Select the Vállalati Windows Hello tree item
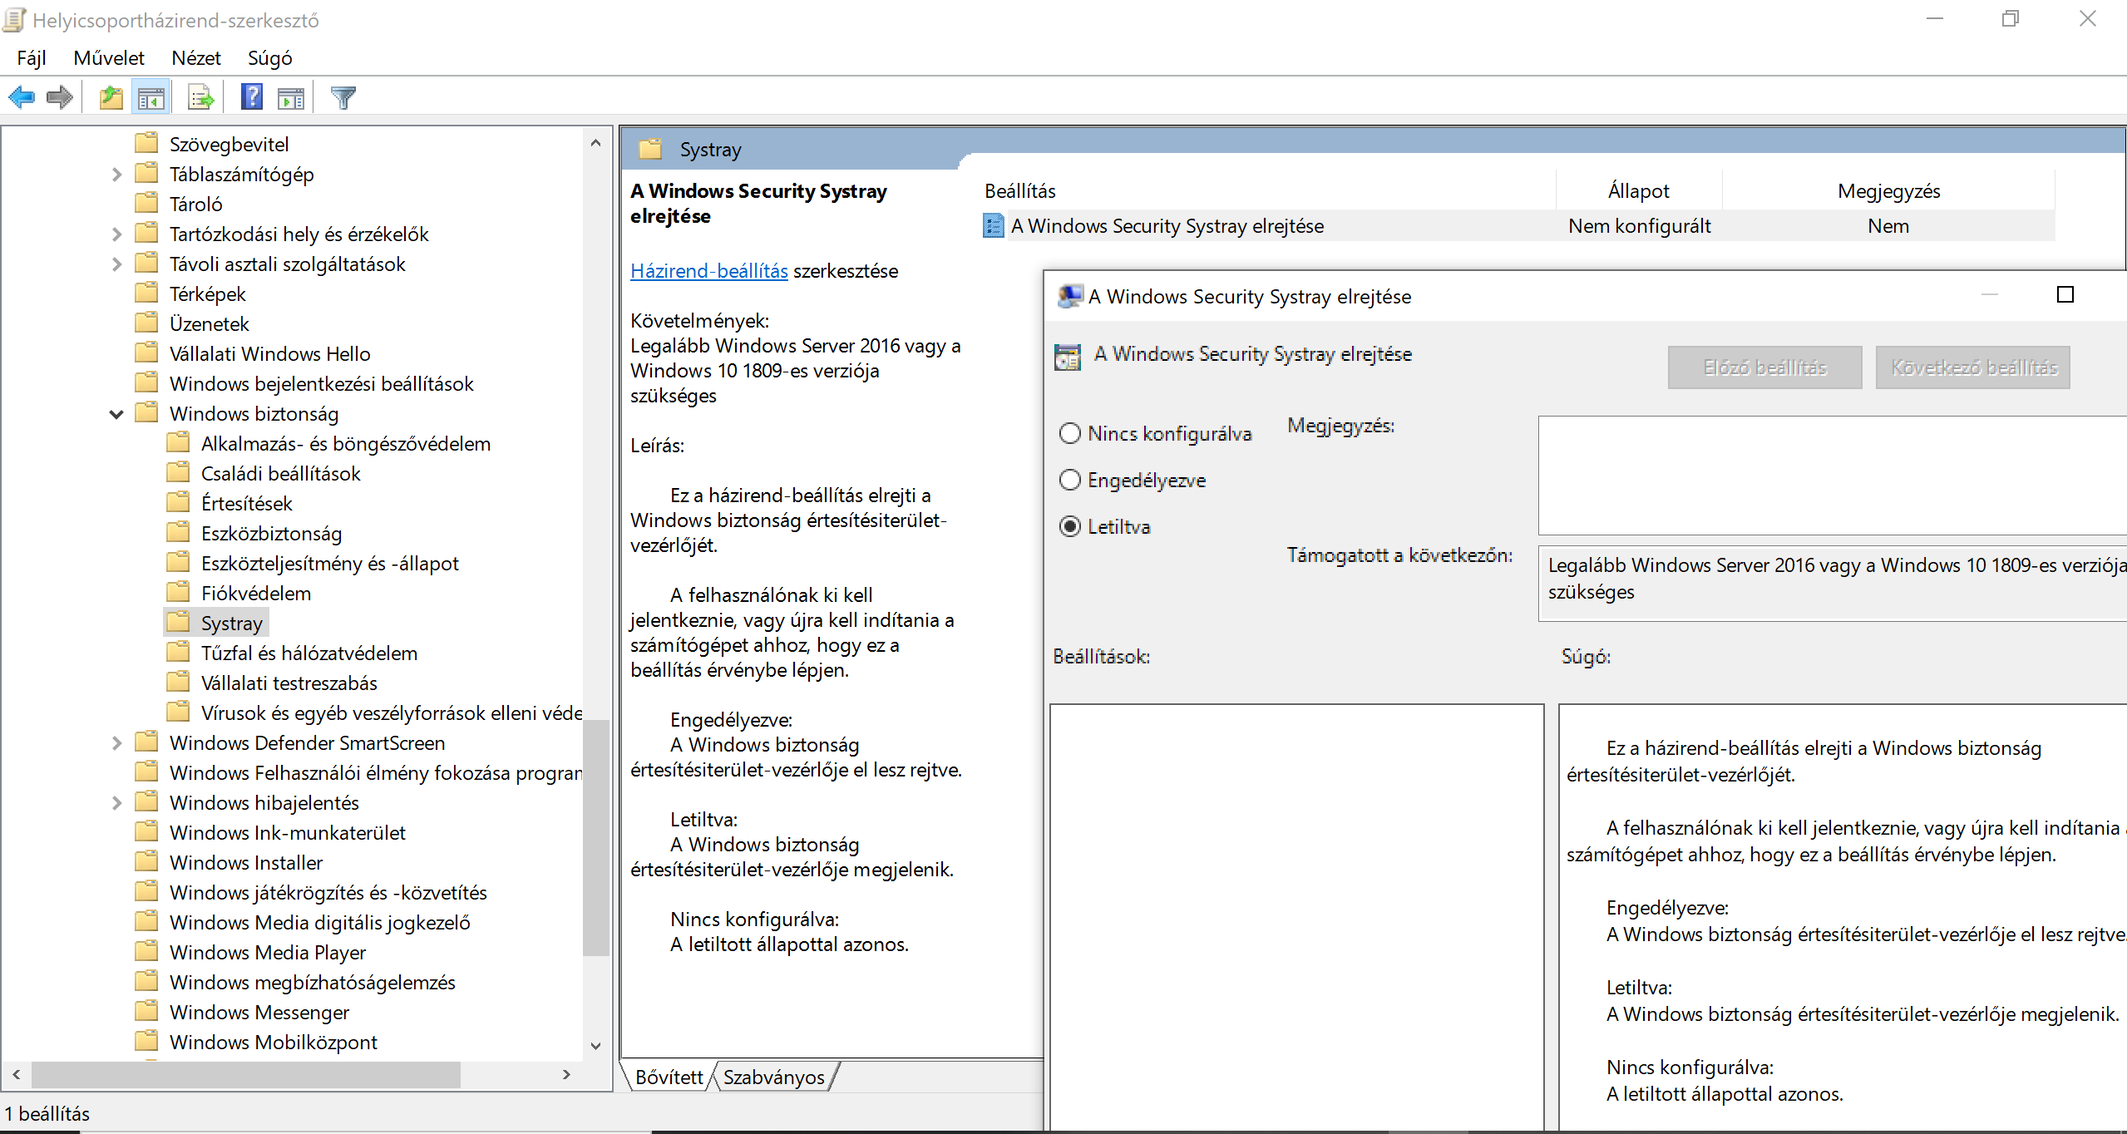 [x=270, y=353]
